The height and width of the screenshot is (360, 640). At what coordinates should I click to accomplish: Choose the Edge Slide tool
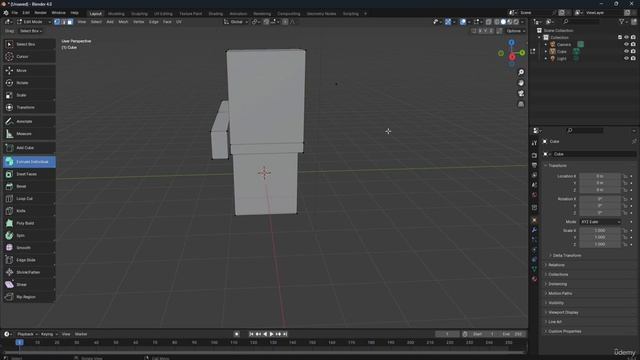29,260
